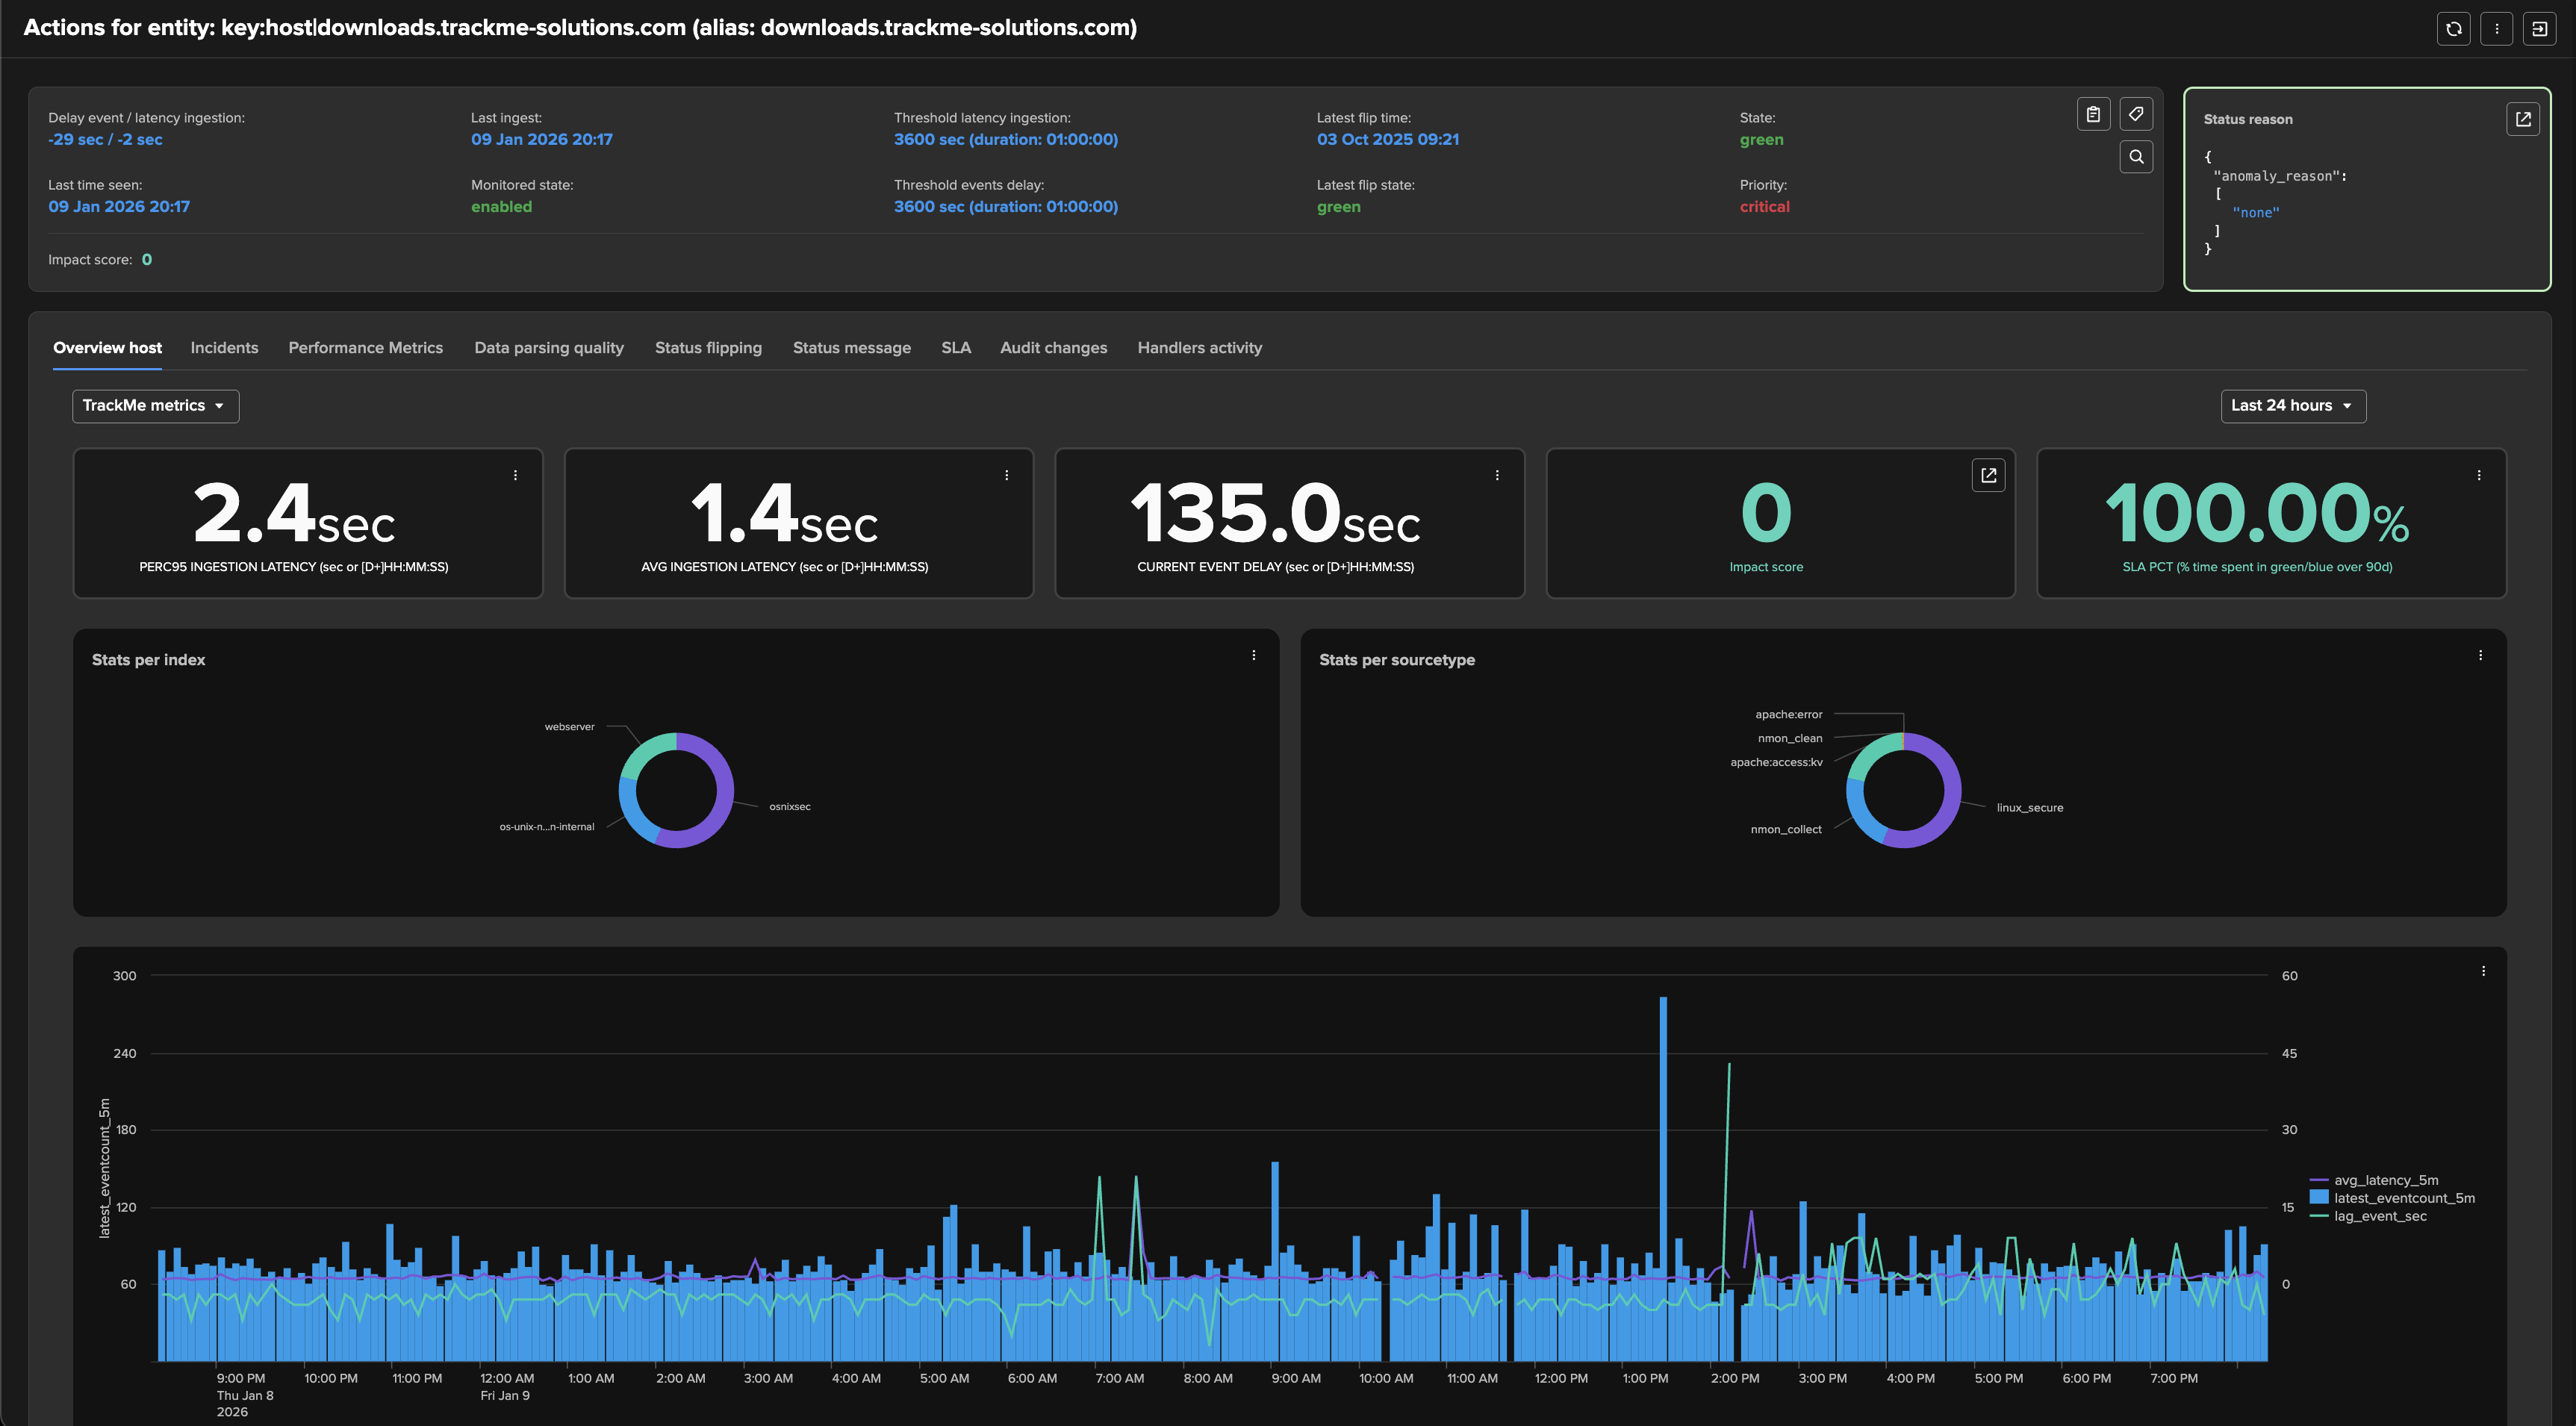Screen dimensions: 2576x1426
Task: Click the exit panel icon top right
Action: click(x=2539, y=29)
